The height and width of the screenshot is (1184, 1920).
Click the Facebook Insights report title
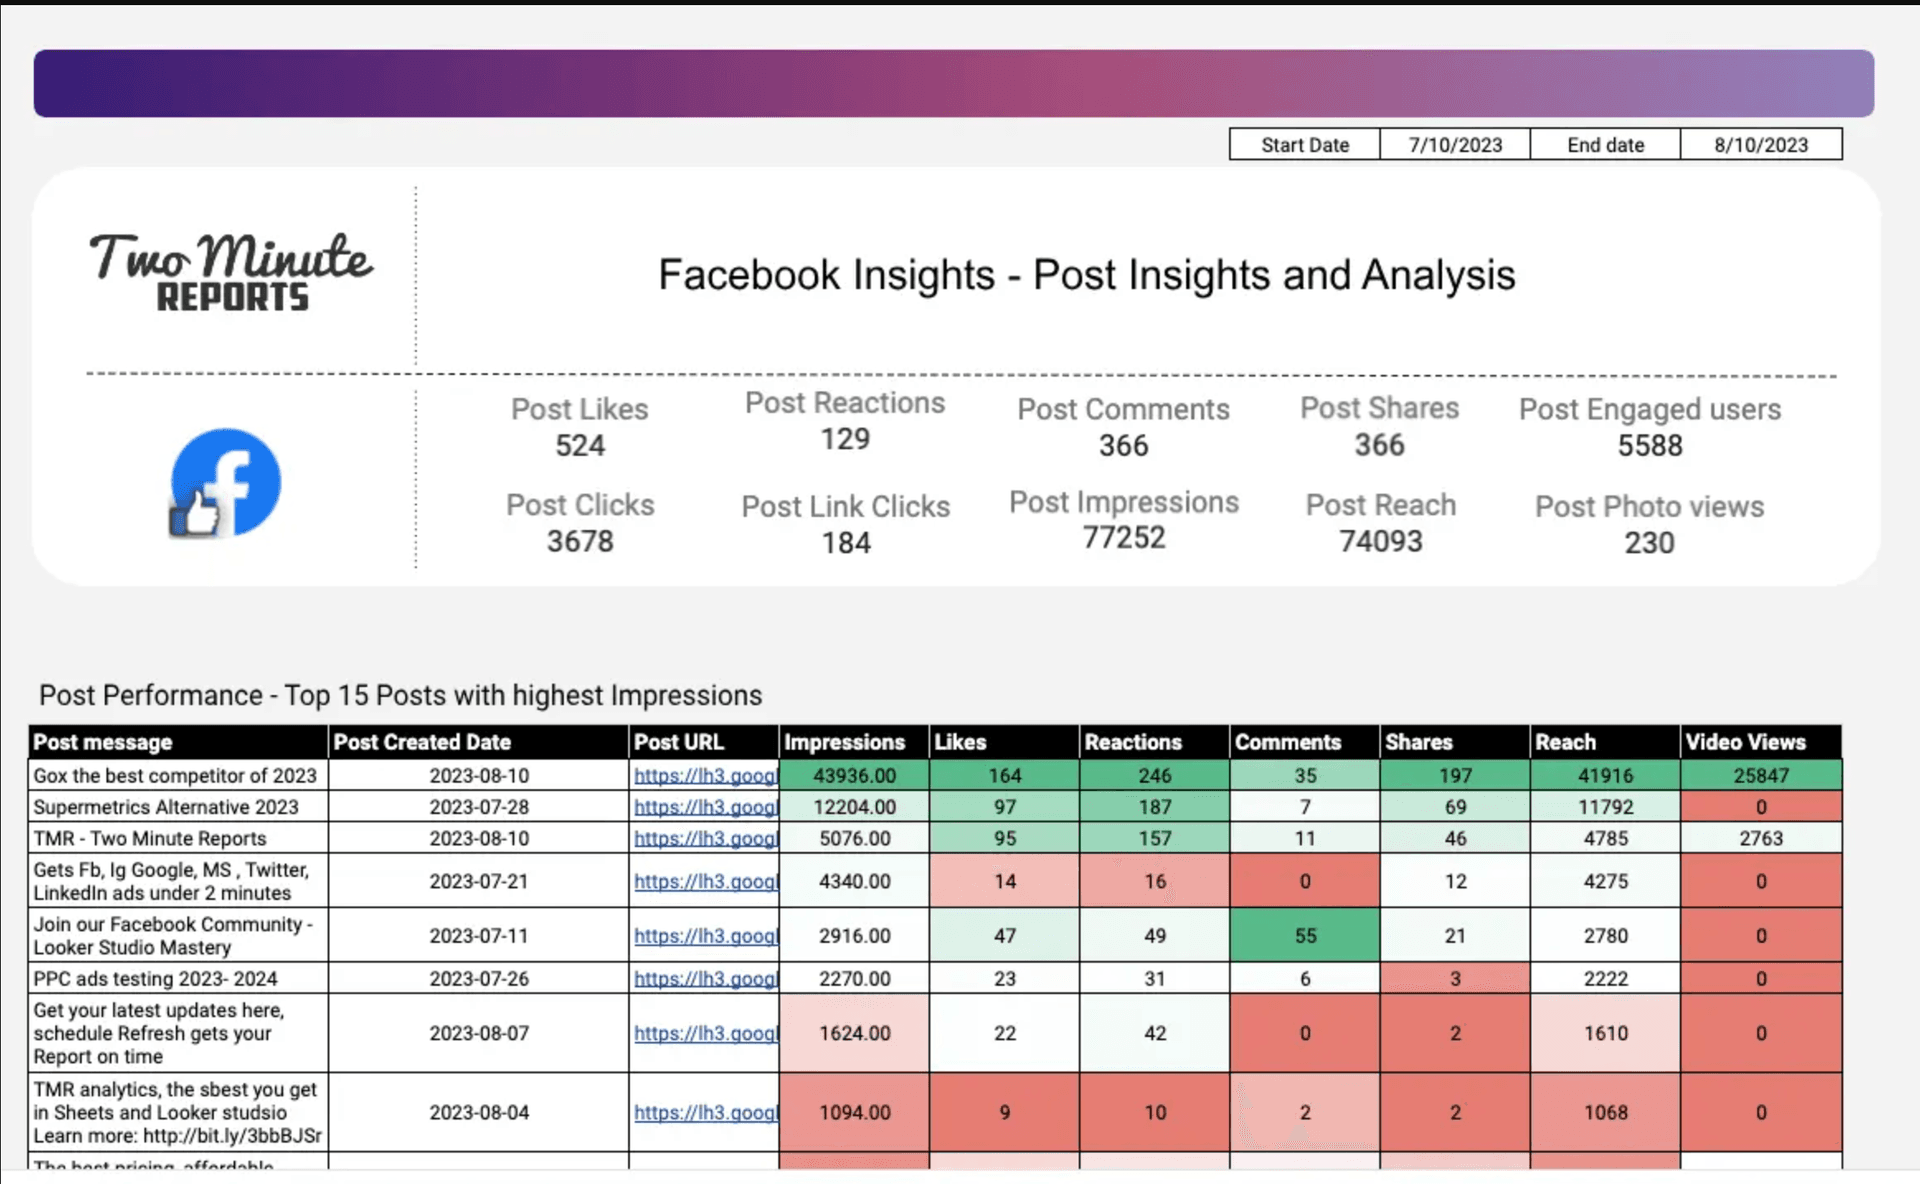1087,275
